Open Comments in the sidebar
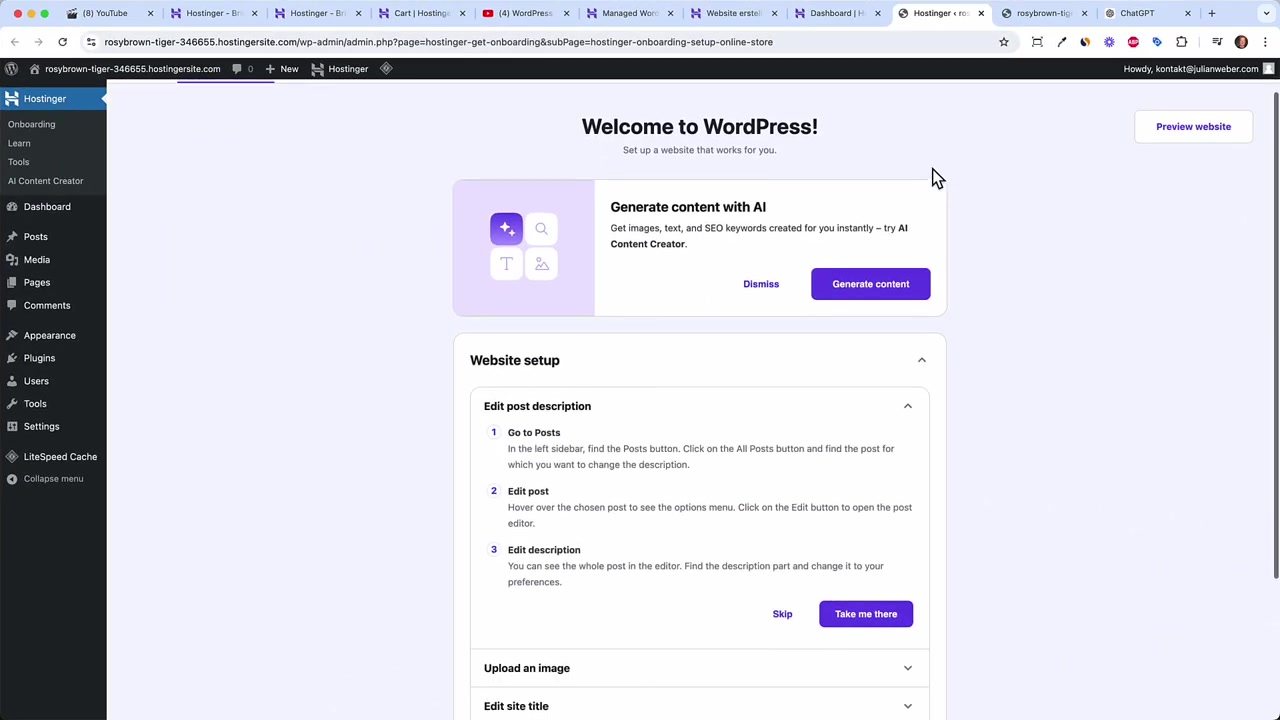 [47, 306]
